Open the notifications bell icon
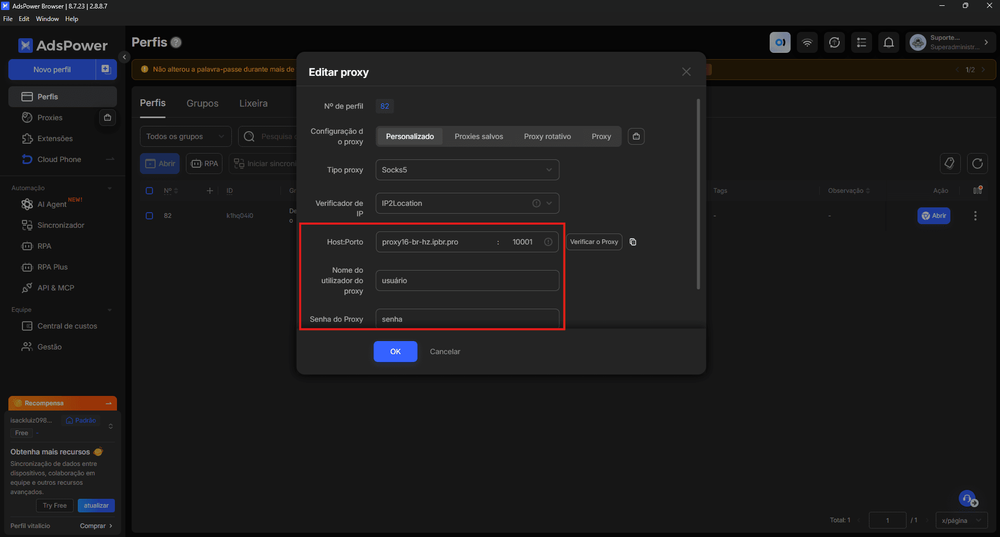Image resolution: width=1000 pixels, height=537 pixels. coord(888,43)
